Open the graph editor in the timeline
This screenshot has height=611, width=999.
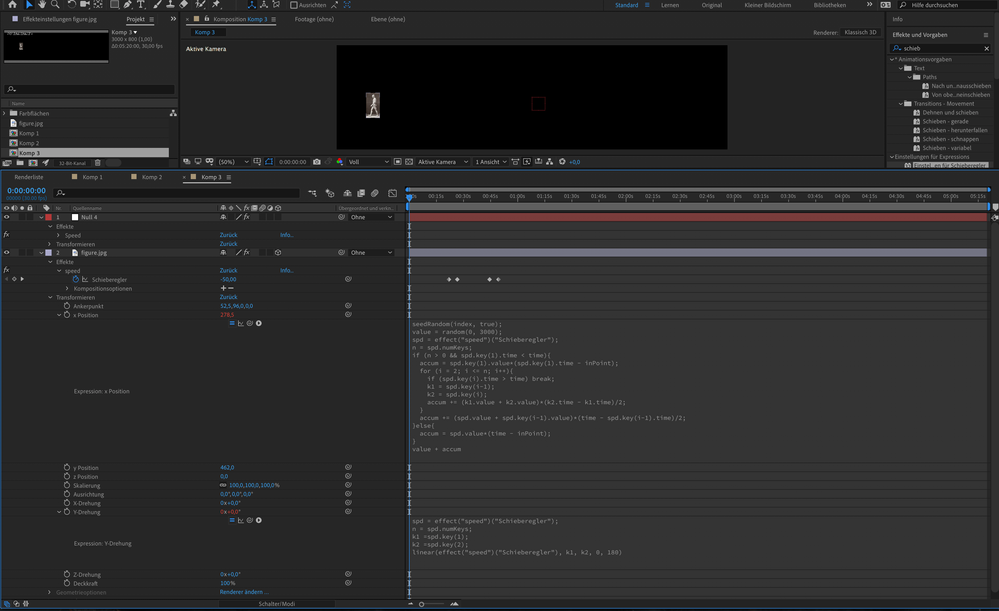392,193
